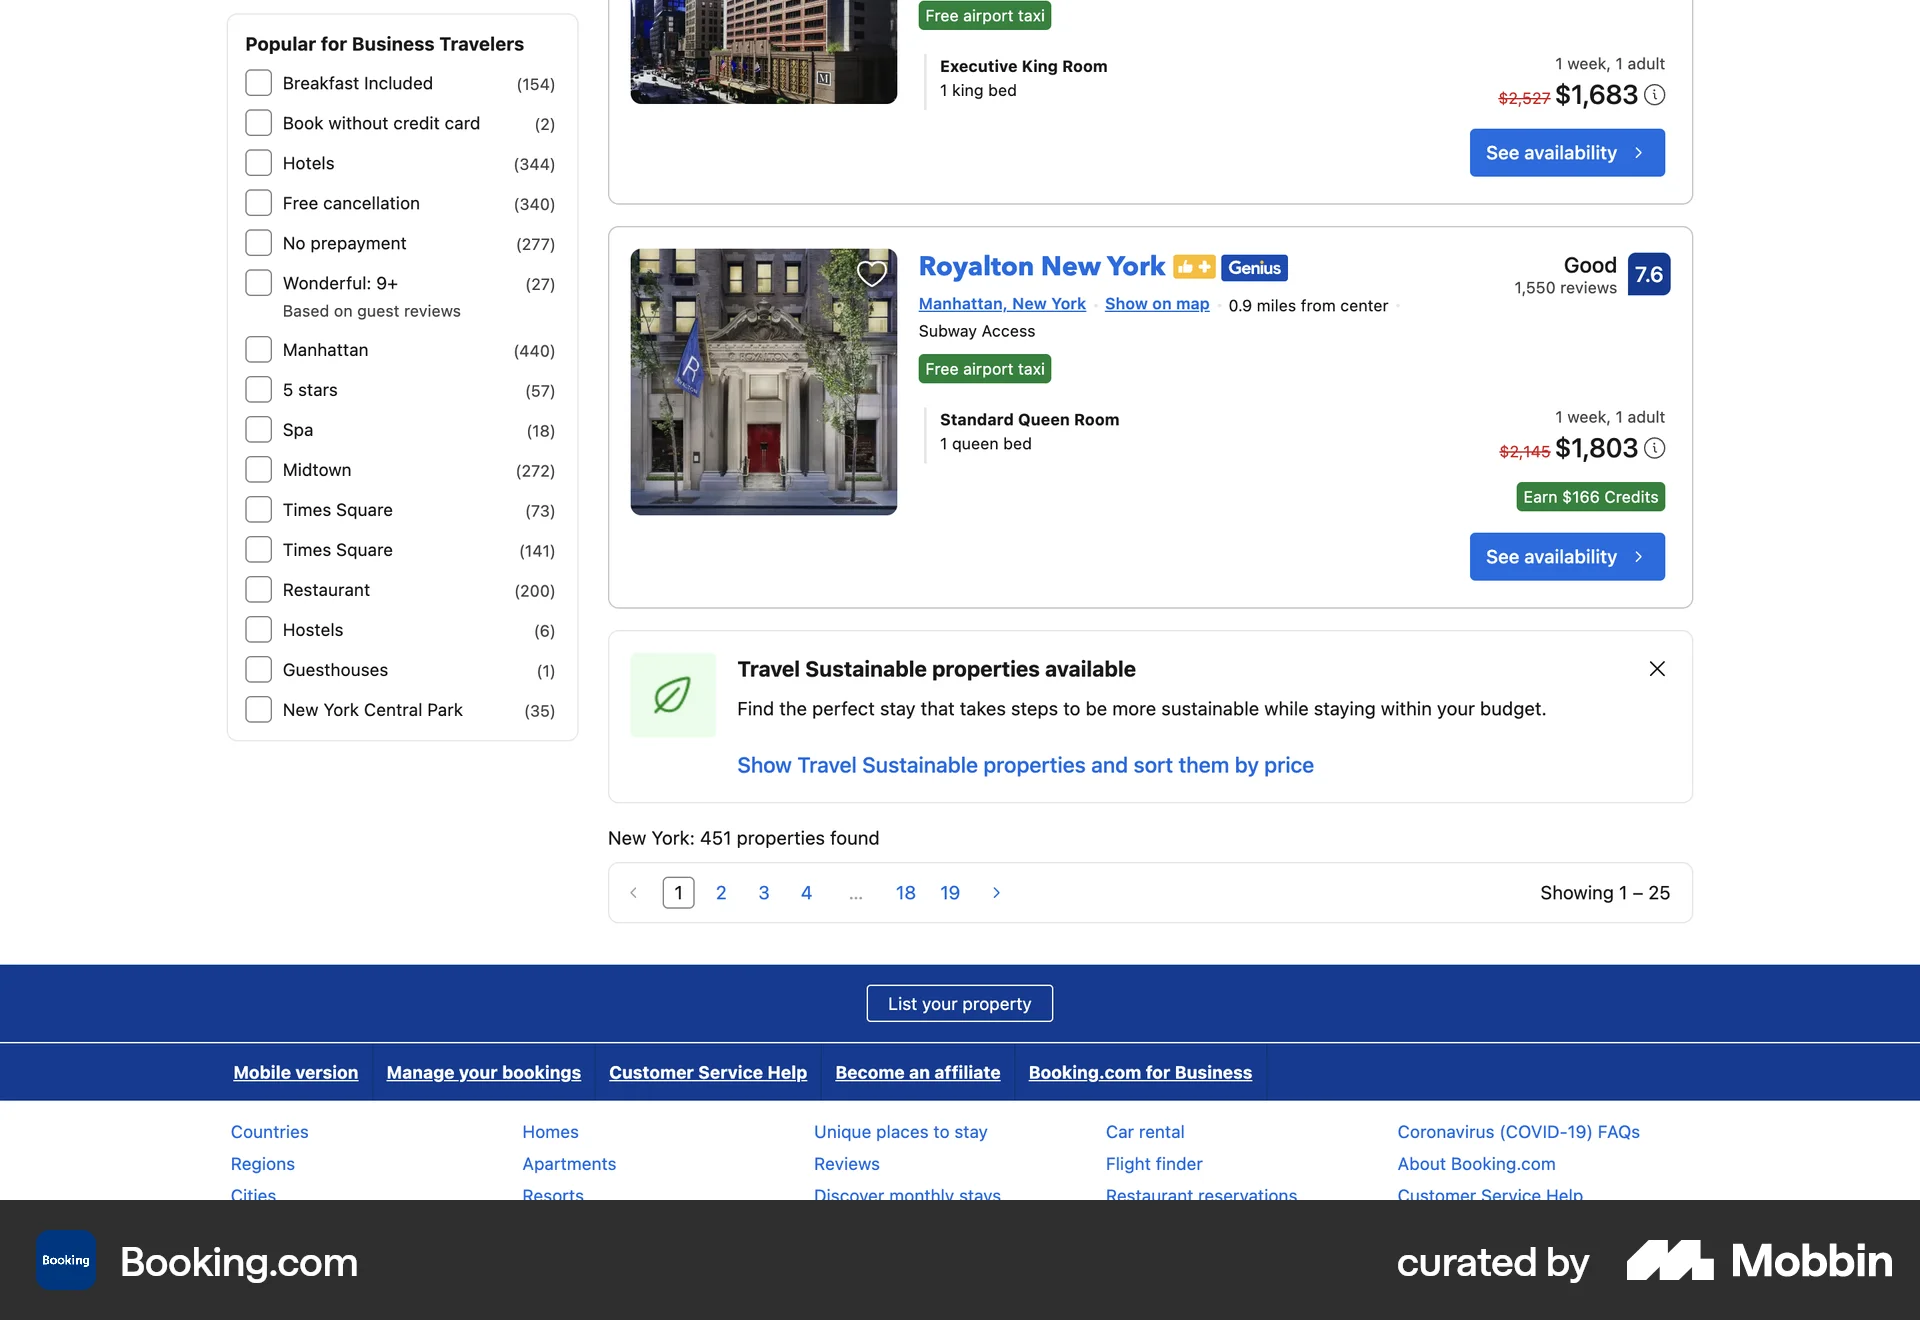
Task: Click the Earn $166 Credits badge
Action: point(1590,496)
